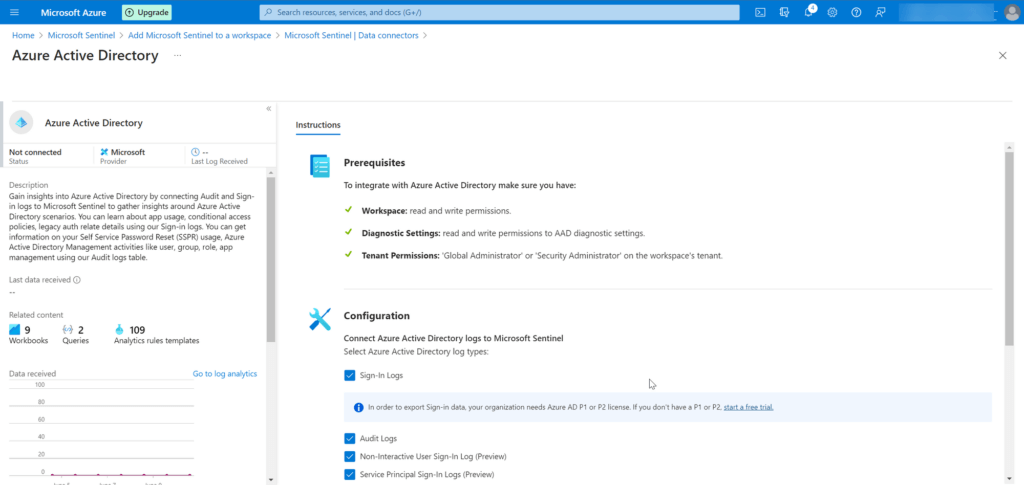Click the Not connected status text

(x=35, y=152)
